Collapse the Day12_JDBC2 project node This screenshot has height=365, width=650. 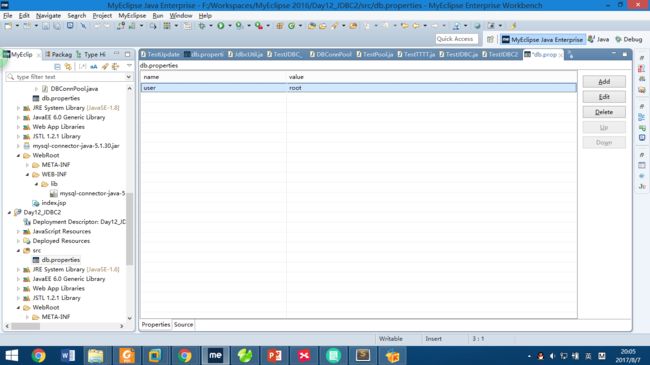pos(9,212)
